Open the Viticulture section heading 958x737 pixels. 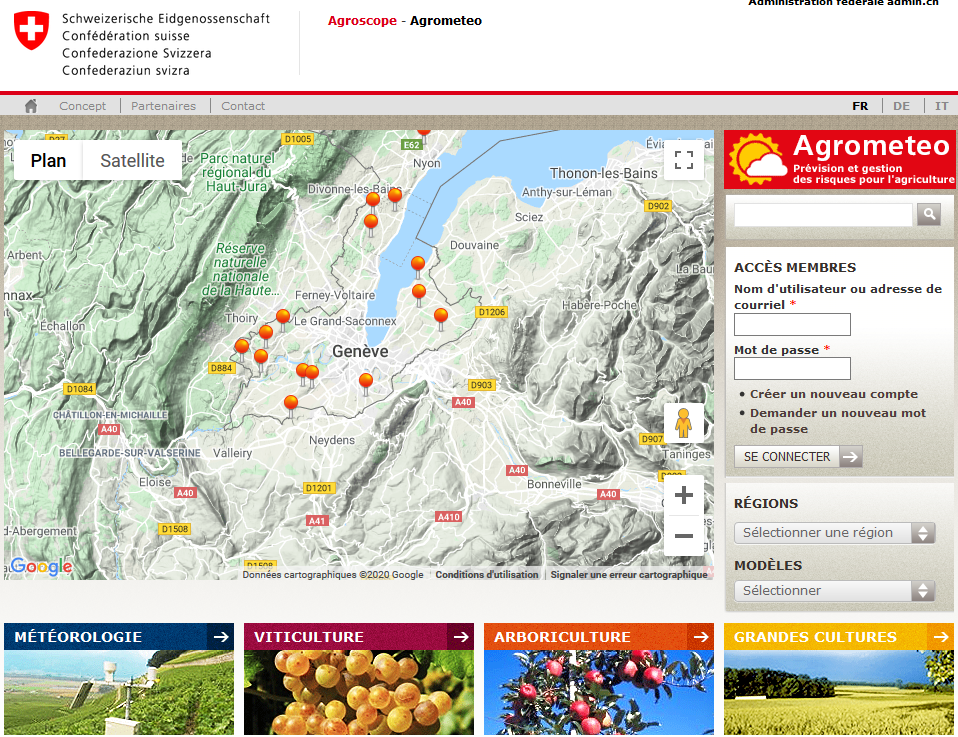click(x=309, y=637)
